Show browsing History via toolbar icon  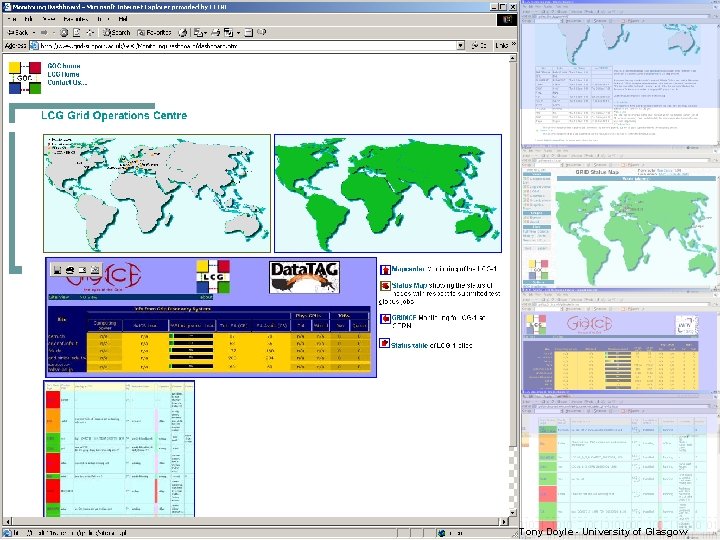tap(183, 33)
